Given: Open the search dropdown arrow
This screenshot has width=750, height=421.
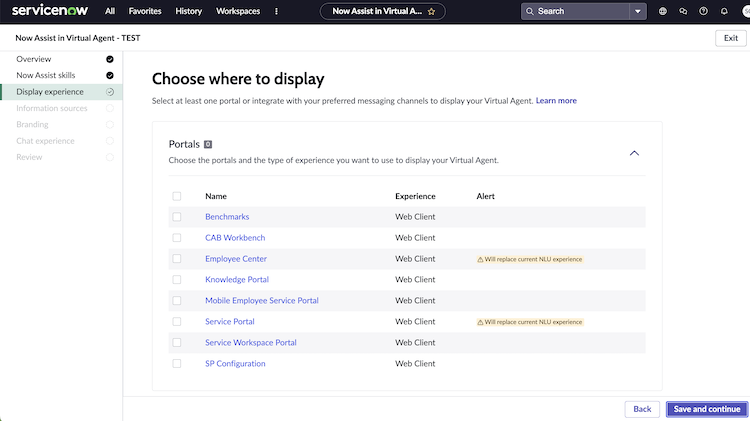Looking at the screenshot, I should point(638,11).
